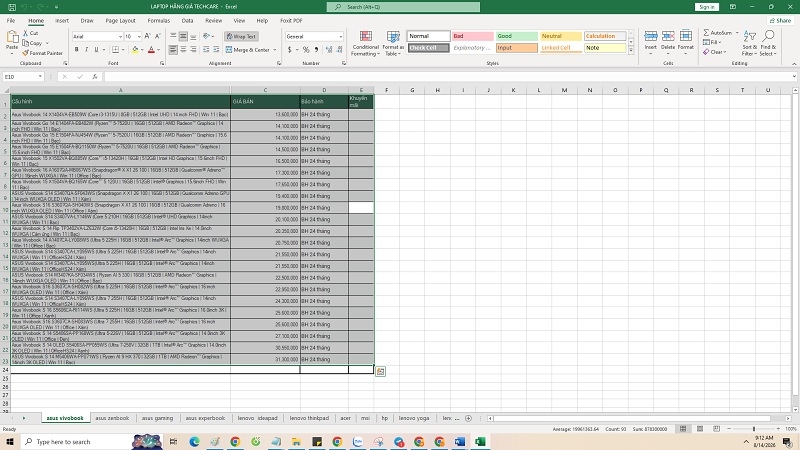Apply Comma Style icon
The image size is (800, 450).
point(316,49)
